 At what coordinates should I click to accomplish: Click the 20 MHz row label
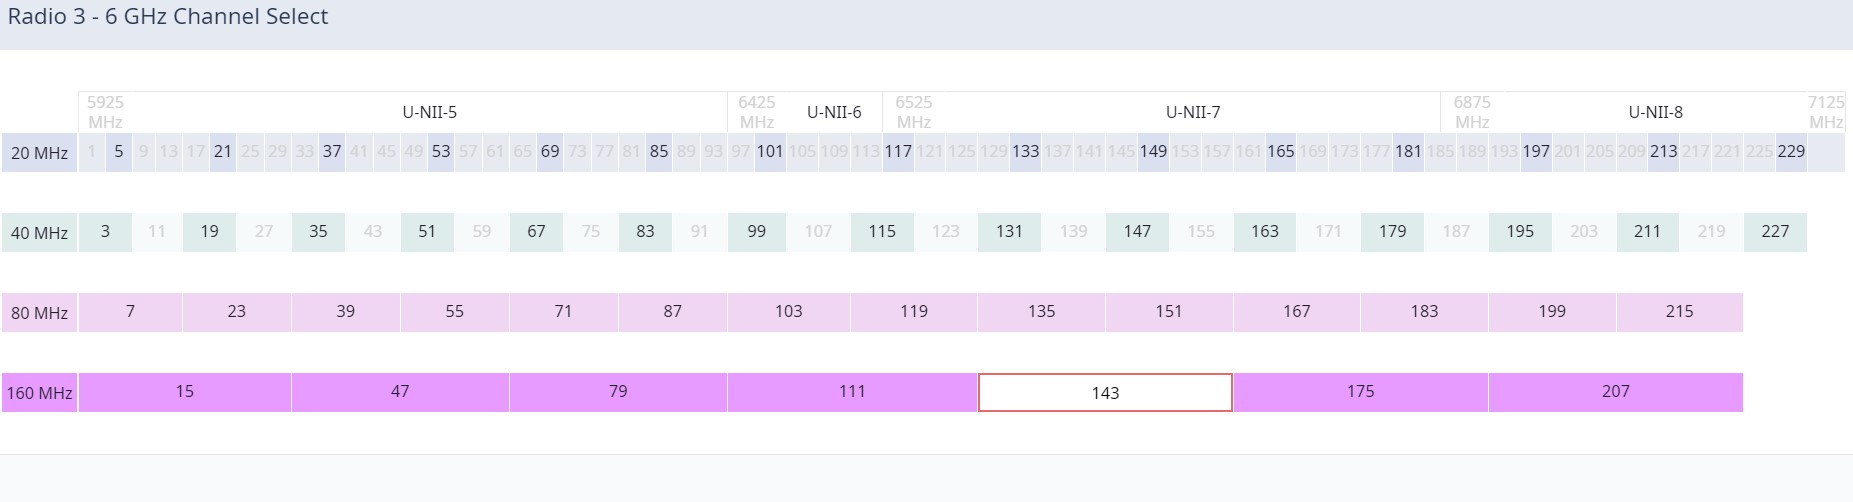click(39, 153)
